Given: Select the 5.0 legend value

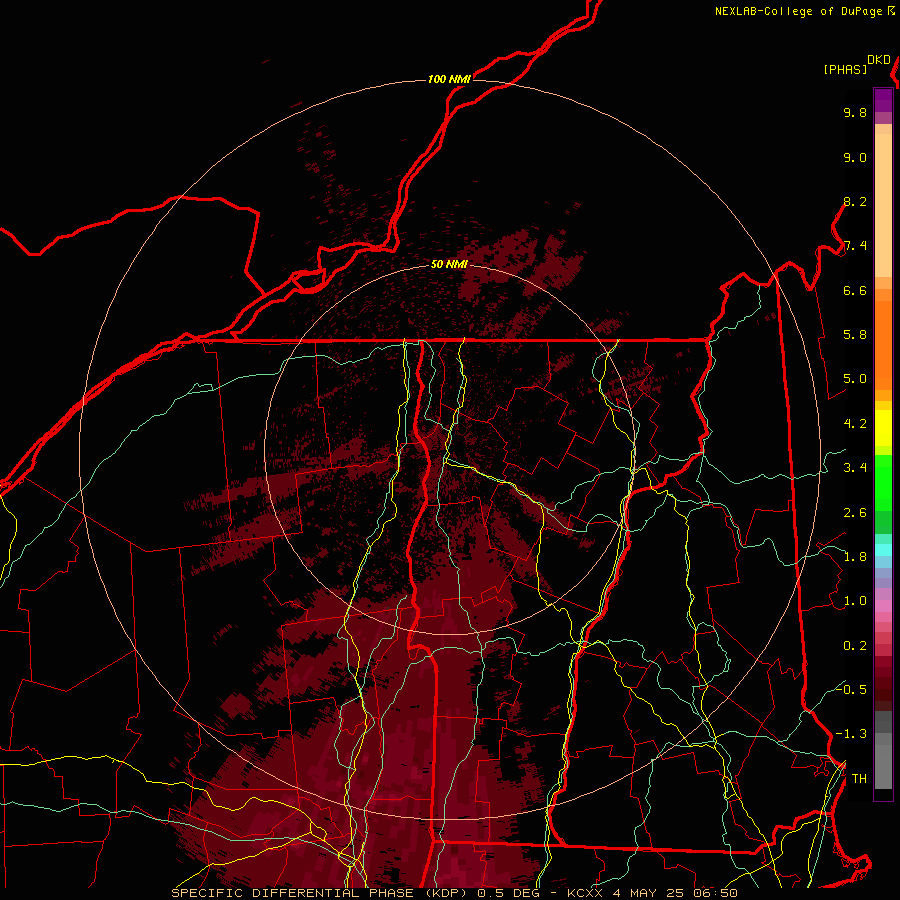Looking at the screenshot, I should click(855, 379).
